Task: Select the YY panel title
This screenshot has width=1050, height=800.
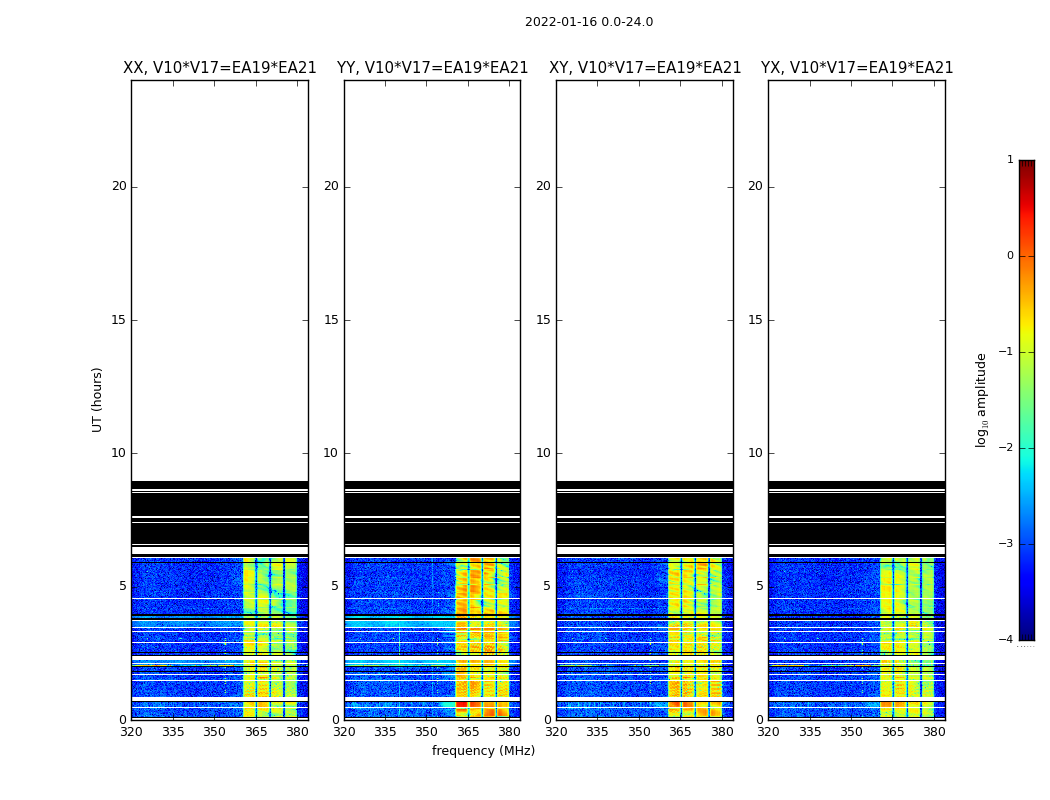Action: tap(432, 68)
